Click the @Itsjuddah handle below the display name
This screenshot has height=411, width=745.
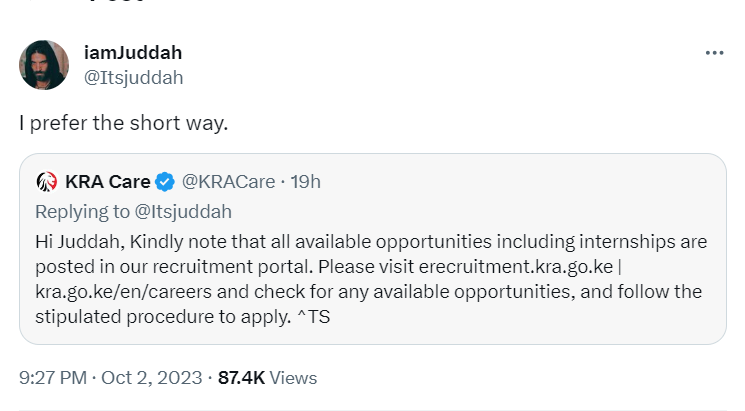(134, 77)
